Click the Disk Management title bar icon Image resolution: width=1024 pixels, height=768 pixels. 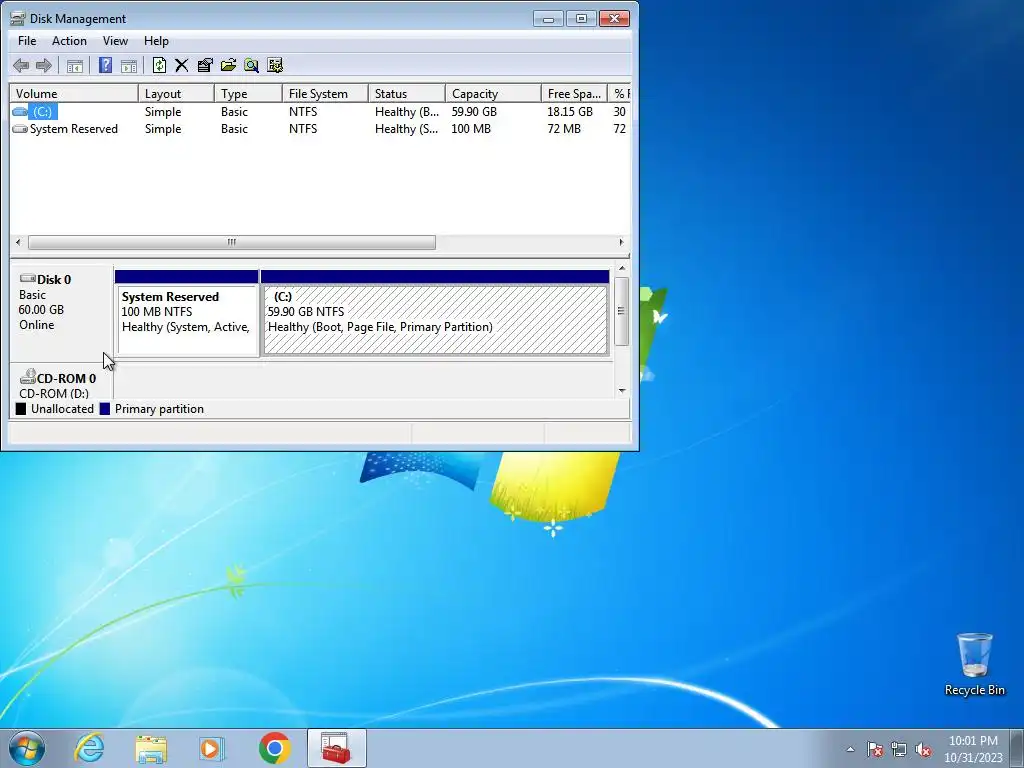18,18
